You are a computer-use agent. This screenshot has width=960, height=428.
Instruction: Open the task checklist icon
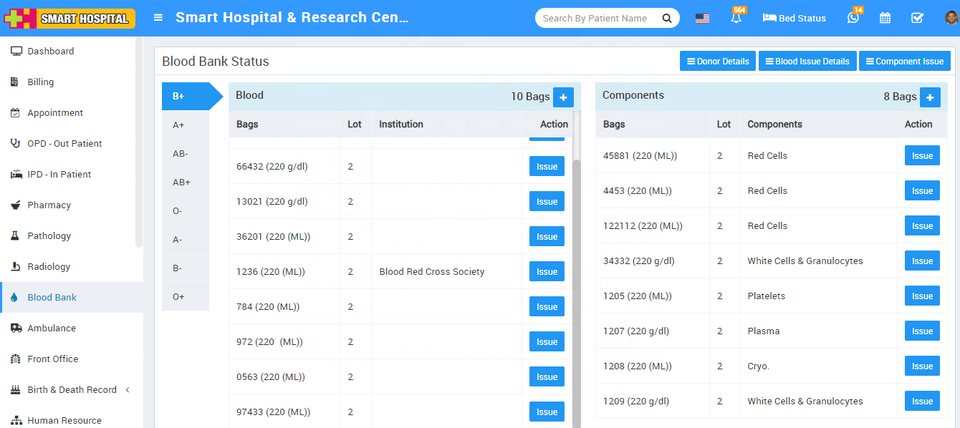point(917,18)
